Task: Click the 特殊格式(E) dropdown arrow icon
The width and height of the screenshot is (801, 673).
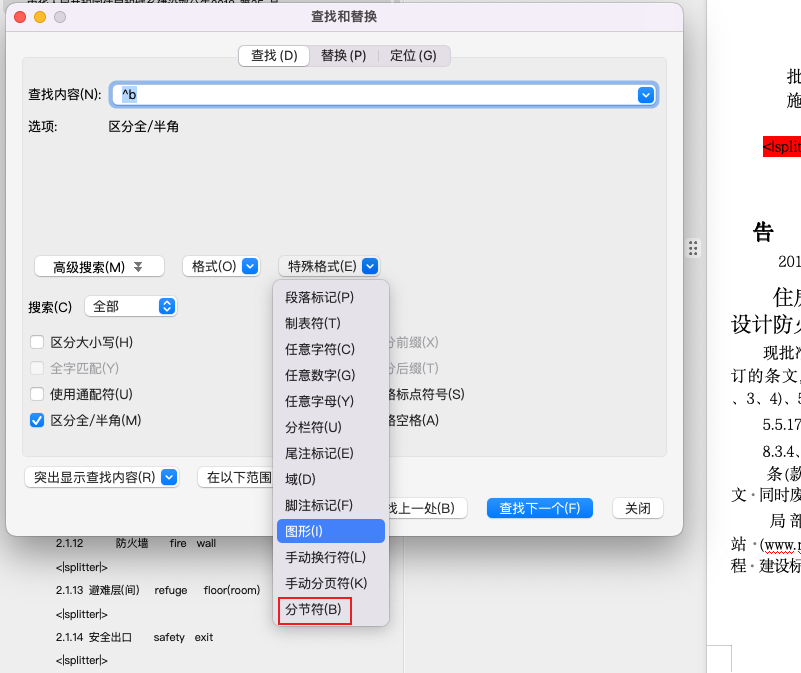Action: click(370, 266)
